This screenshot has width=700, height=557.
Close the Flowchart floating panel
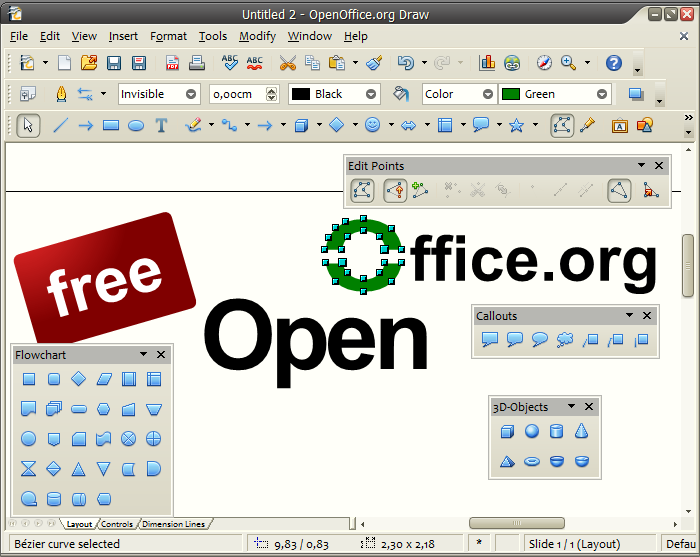[161, 354]
